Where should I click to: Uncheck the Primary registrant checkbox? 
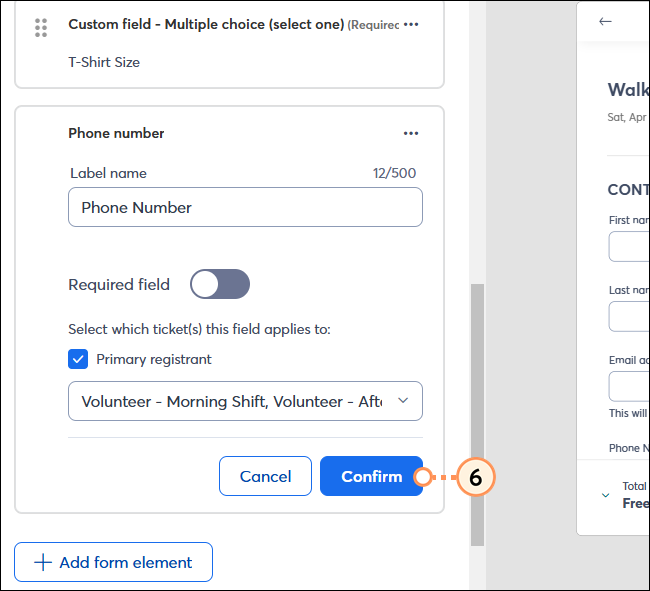(78, 359)
